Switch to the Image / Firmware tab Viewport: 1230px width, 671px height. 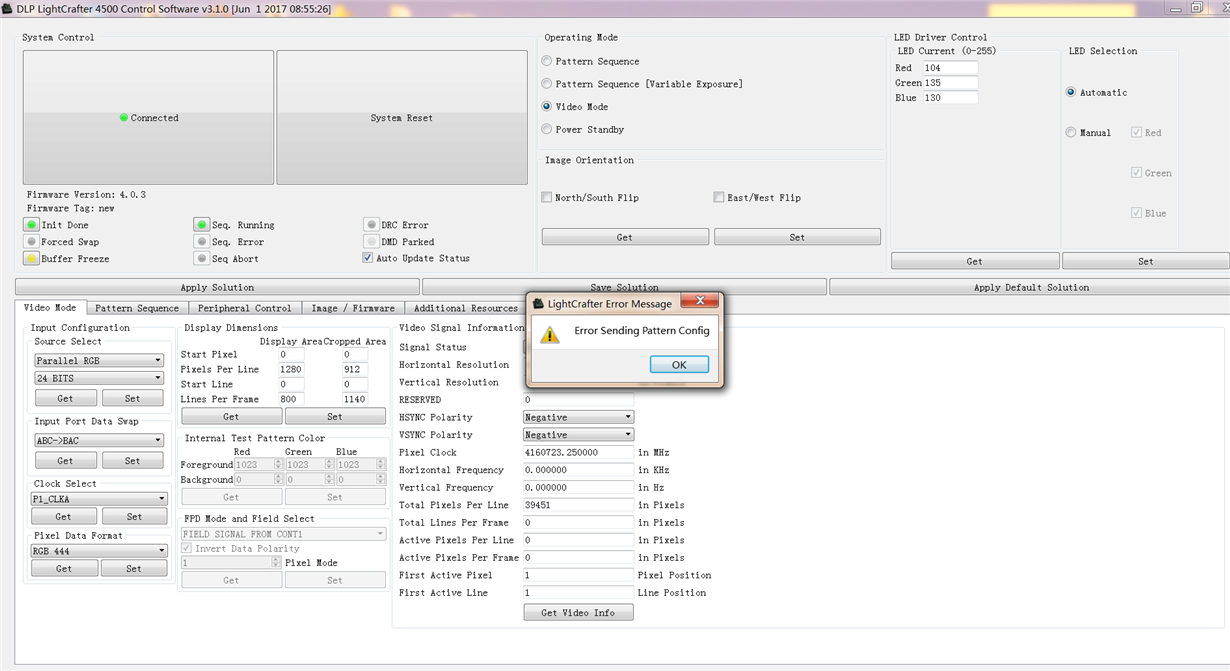tap(353, 308)
